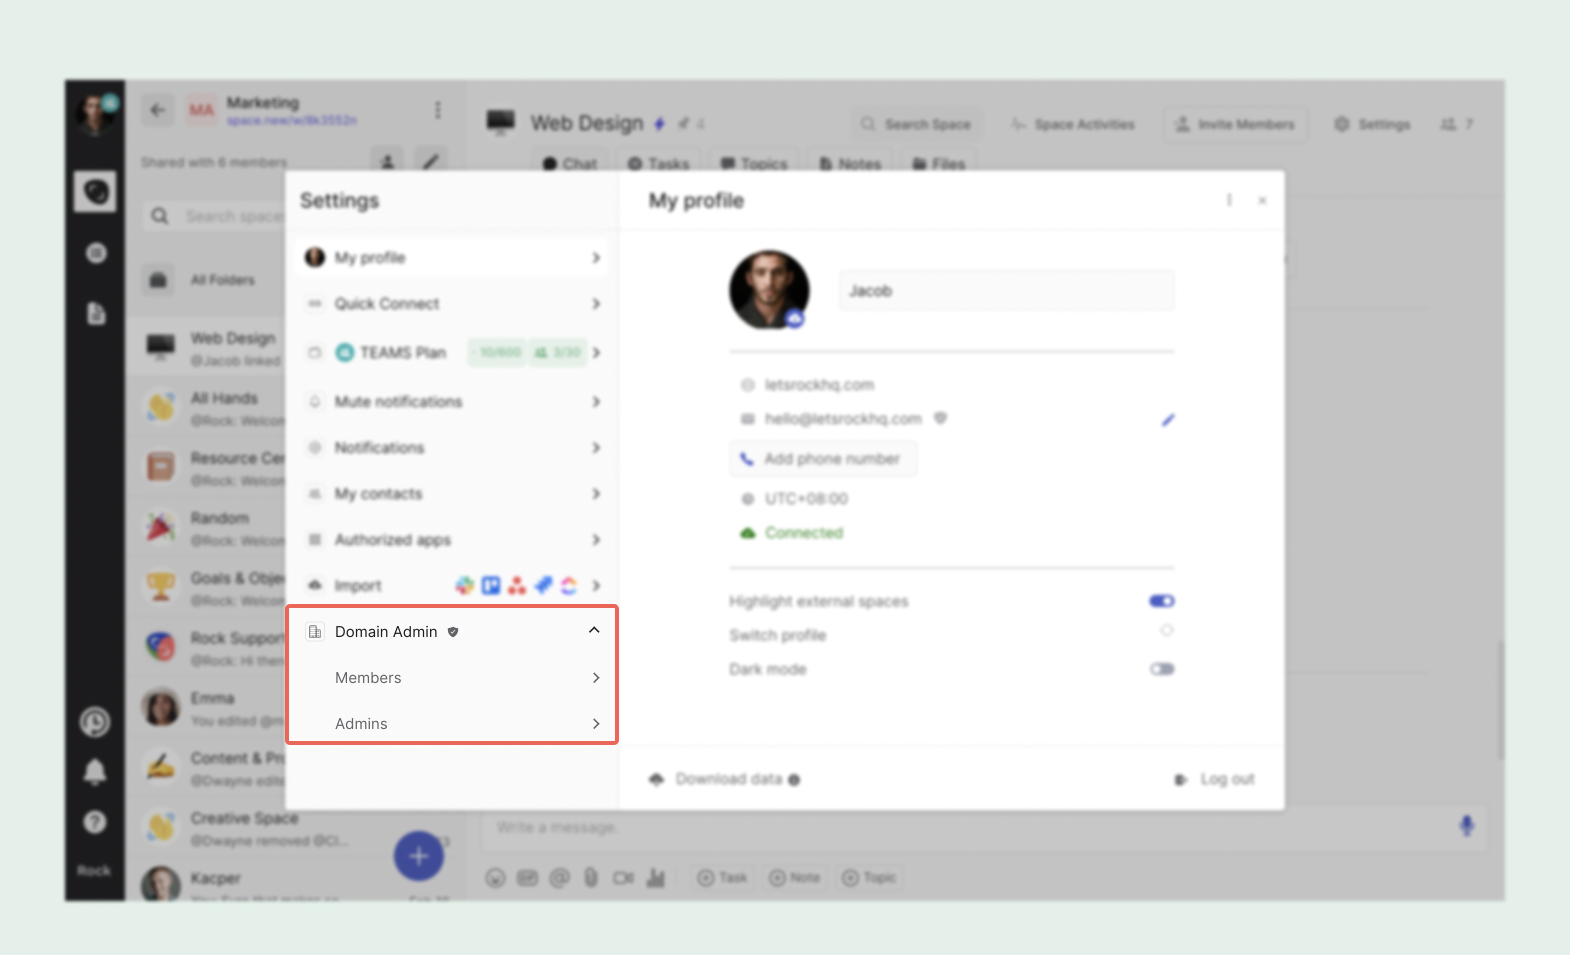This screenshot has width=1570, height=955.
Task: Click the member icon beside shared members
Action: [x=388, y=161]
